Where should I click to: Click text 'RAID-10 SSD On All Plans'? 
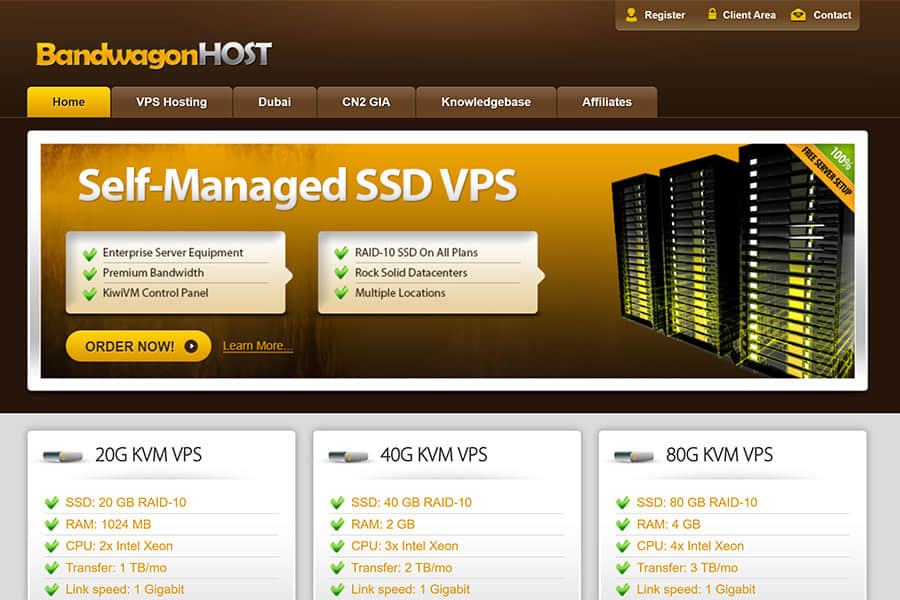[416, 253]
